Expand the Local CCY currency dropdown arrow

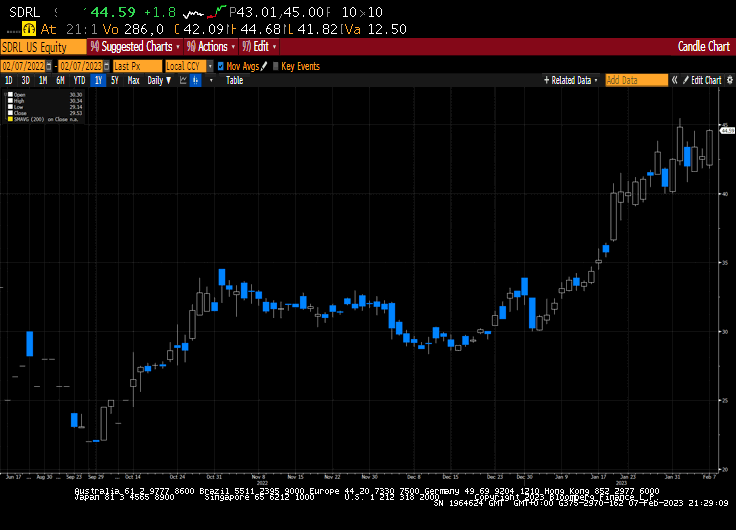point(210,66)
